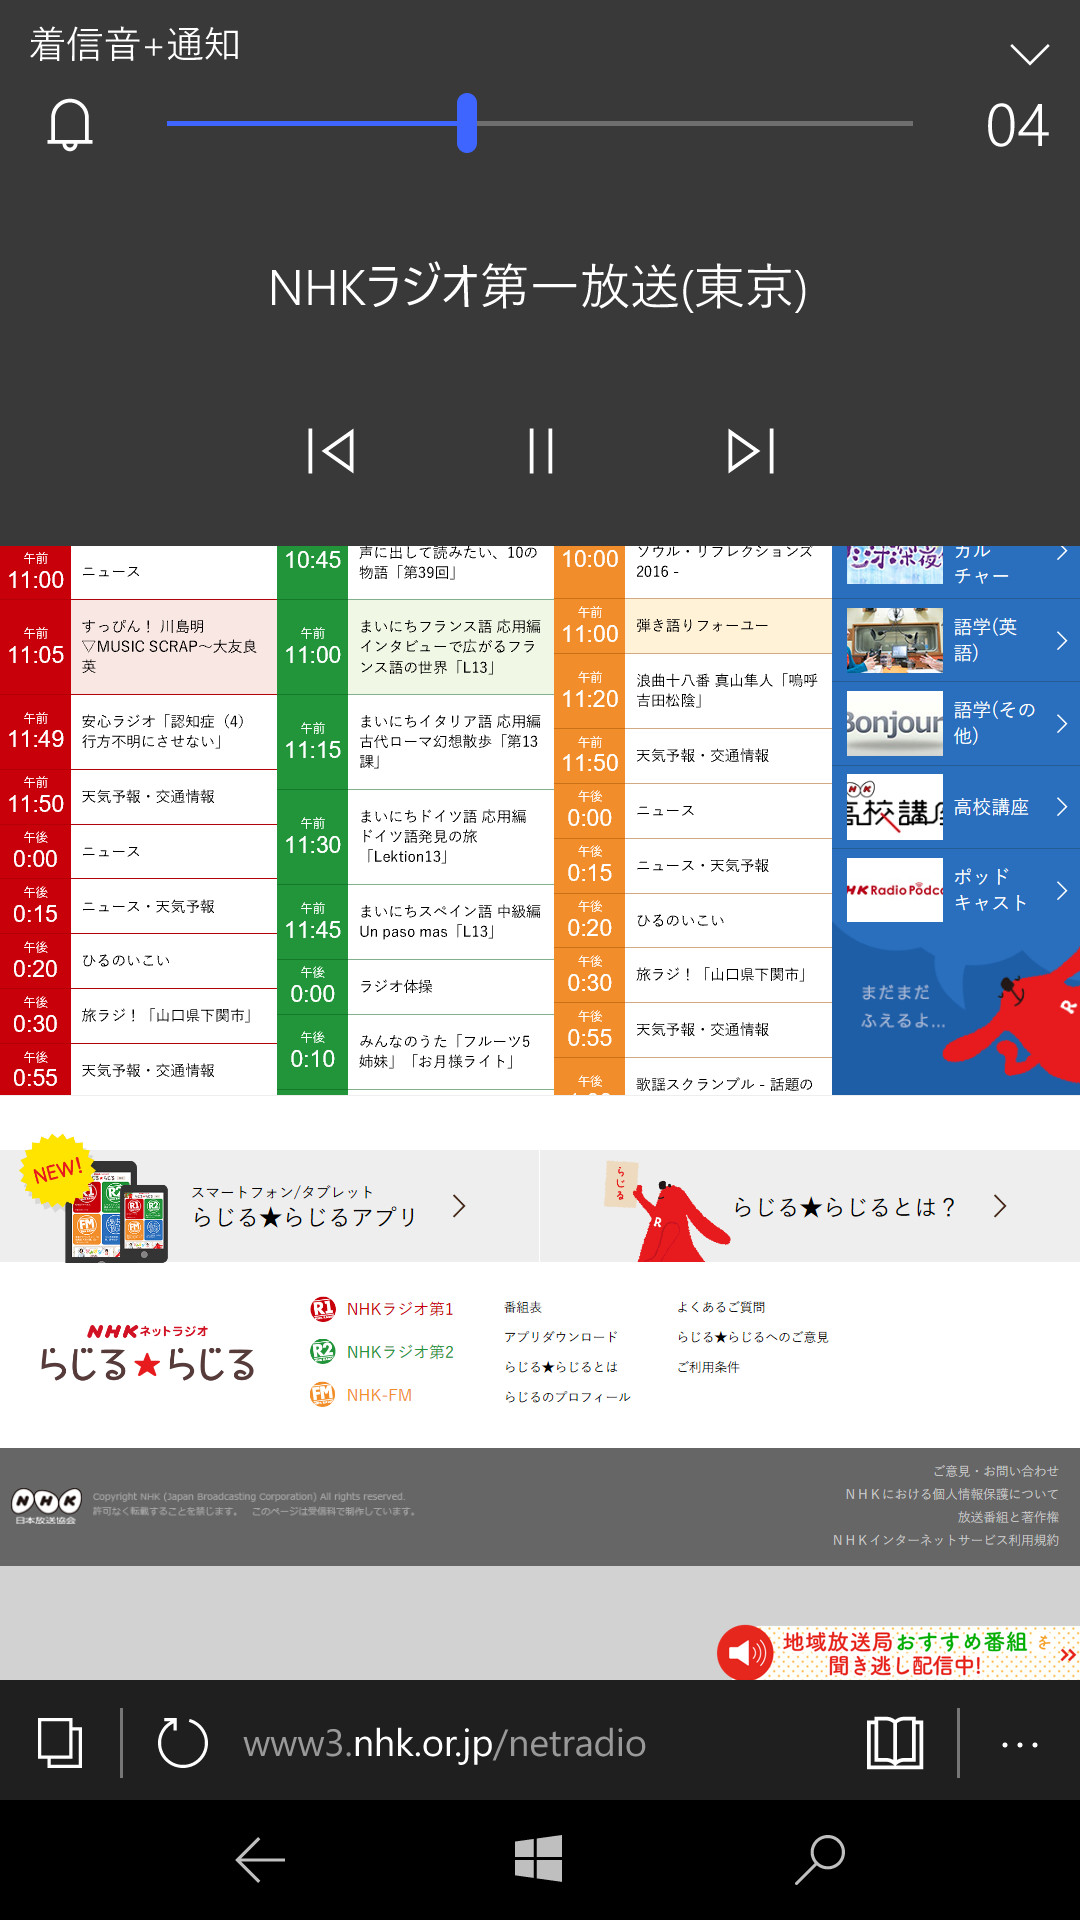Open browser more options menu
Image resolution: width=1080 pixels, height=1920 pixels.
click(x=1020, y=1745)
